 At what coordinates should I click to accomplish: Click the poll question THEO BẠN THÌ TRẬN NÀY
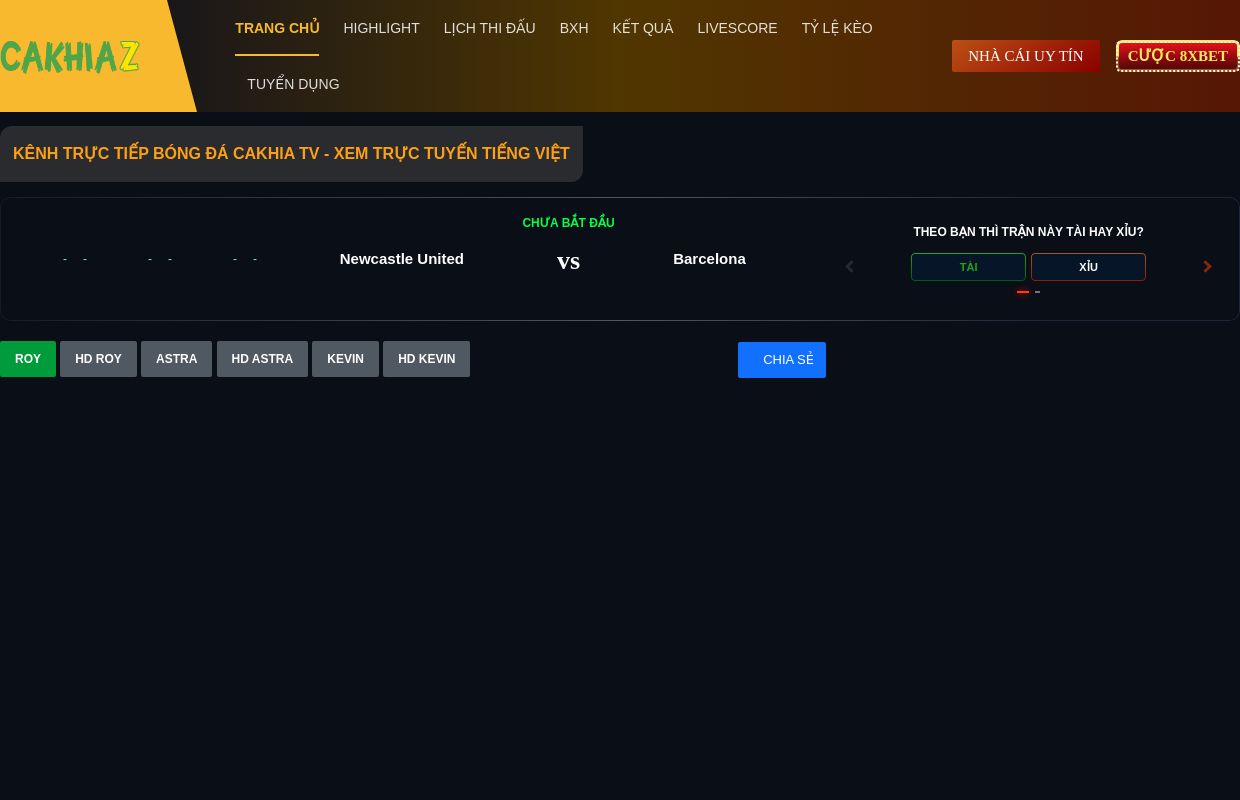click(1028, 232)
